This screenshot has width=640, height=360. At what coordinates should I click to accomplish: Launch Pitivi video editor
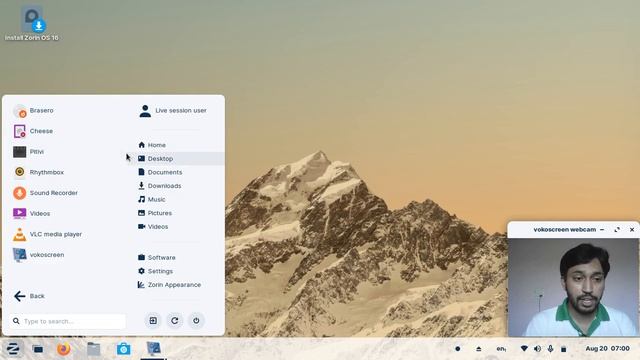pos(29,152)
